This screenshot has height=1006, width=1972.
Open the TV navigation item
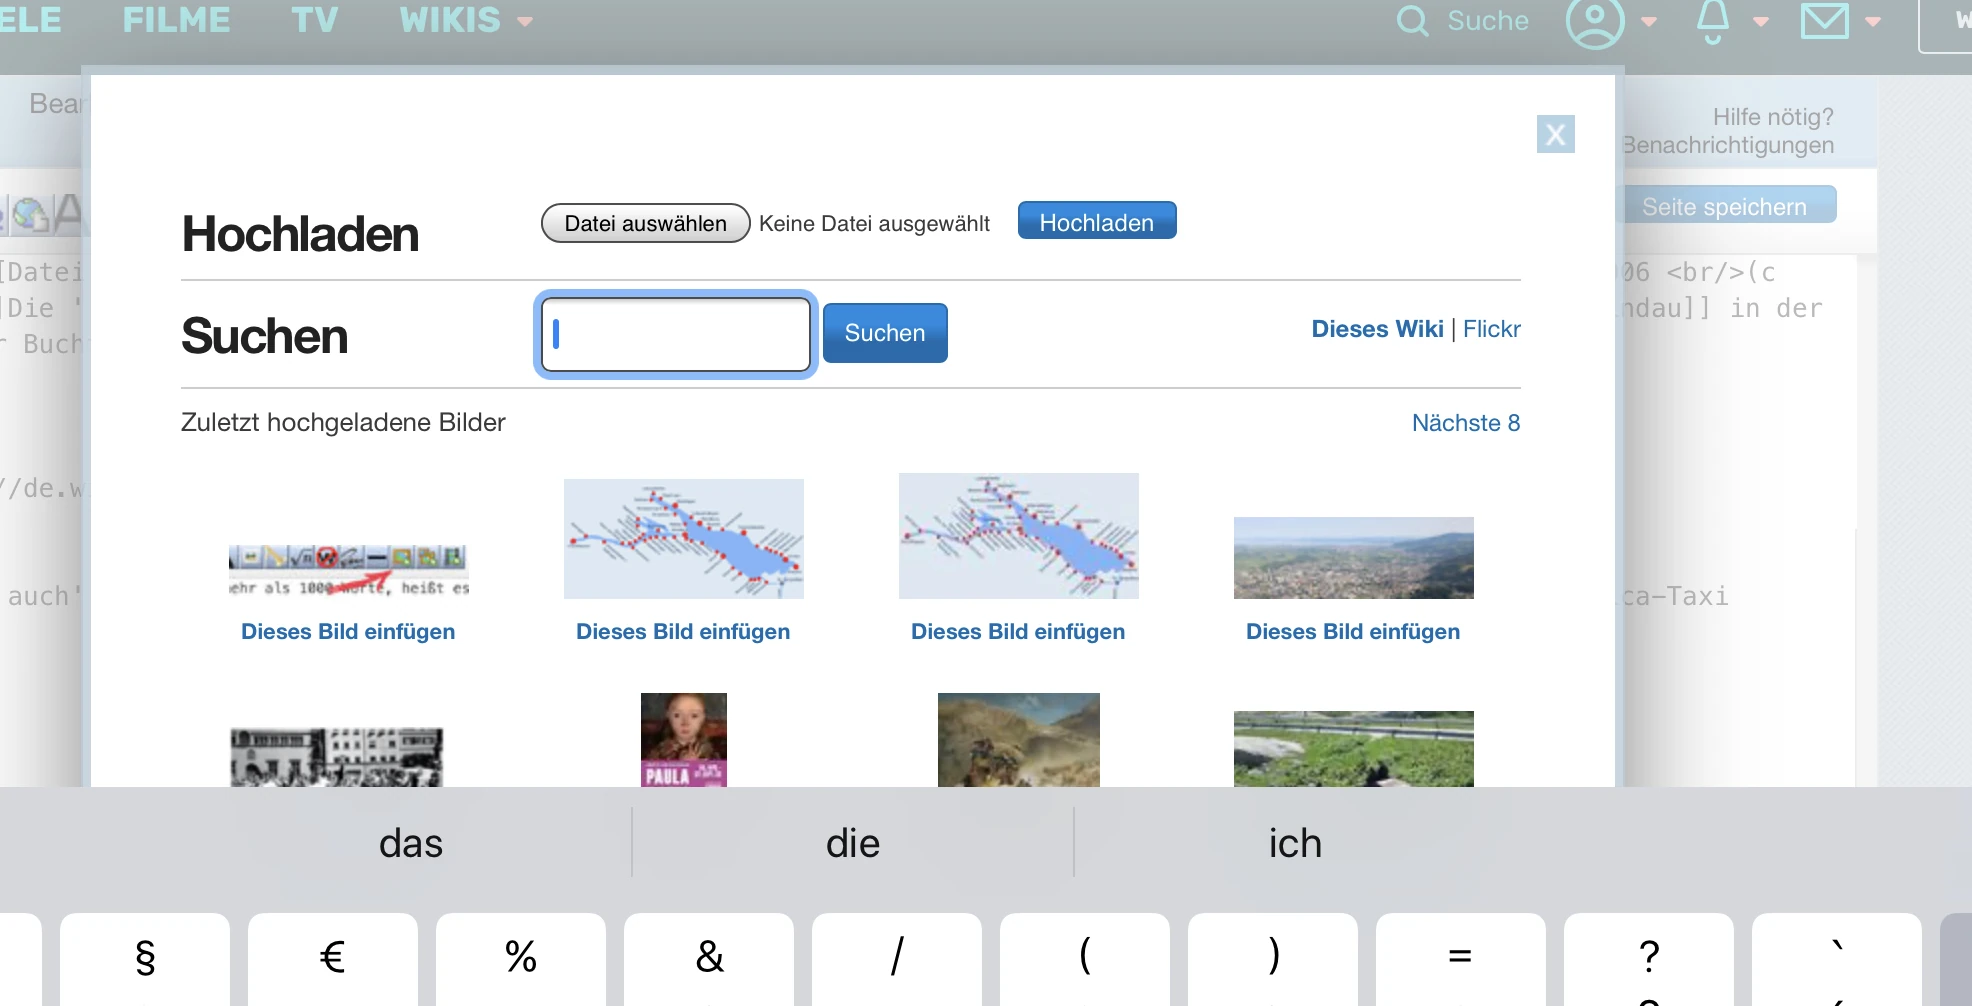(315, 20)
